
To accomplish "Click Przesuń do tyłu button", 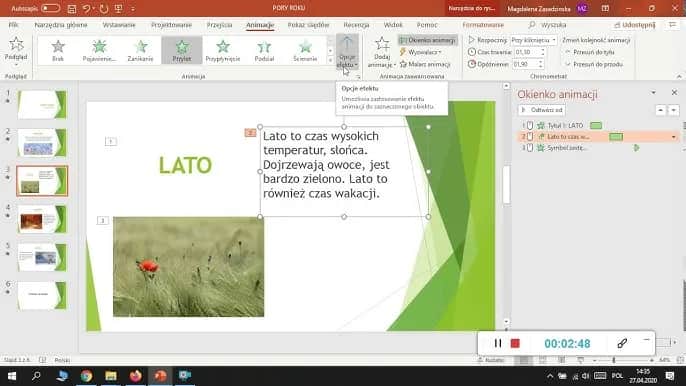I will click(x=590, y=52).
